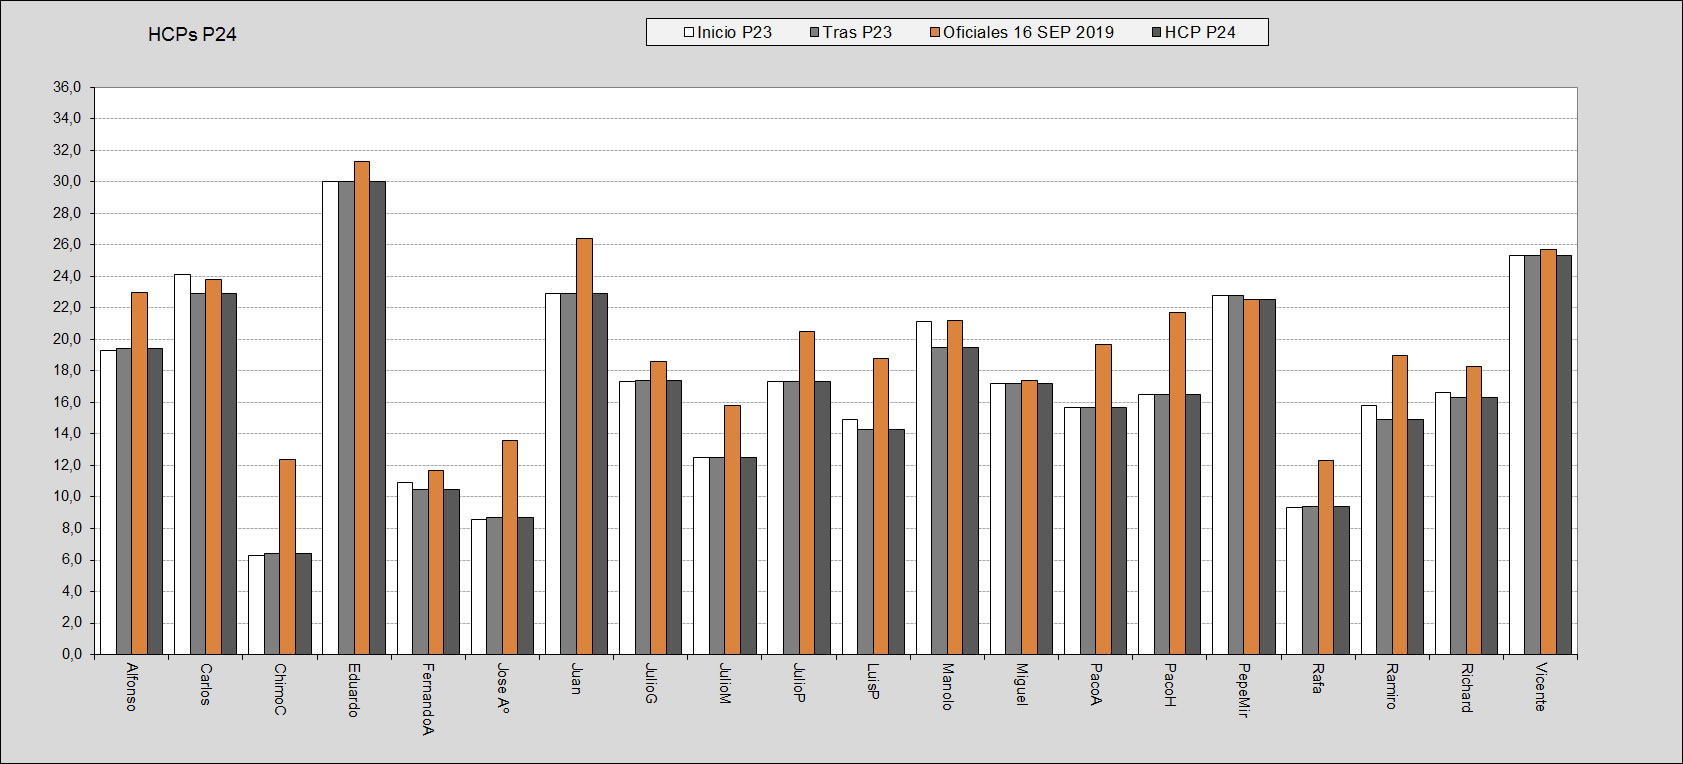The height and width of the screenshot is (764, 1683).
Task: Click the white Inicio P23 legend swatch
Action: tap(689, 32)
